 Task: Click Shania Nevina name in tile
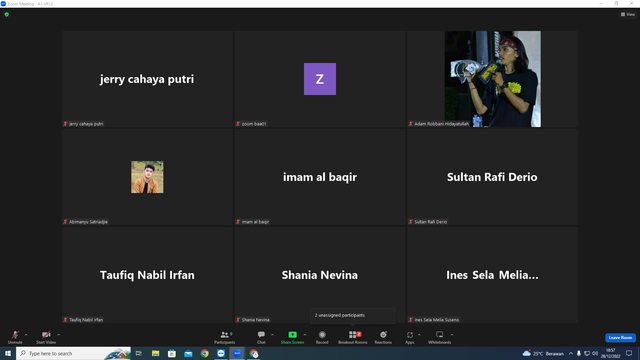click(x=320, y=275)
